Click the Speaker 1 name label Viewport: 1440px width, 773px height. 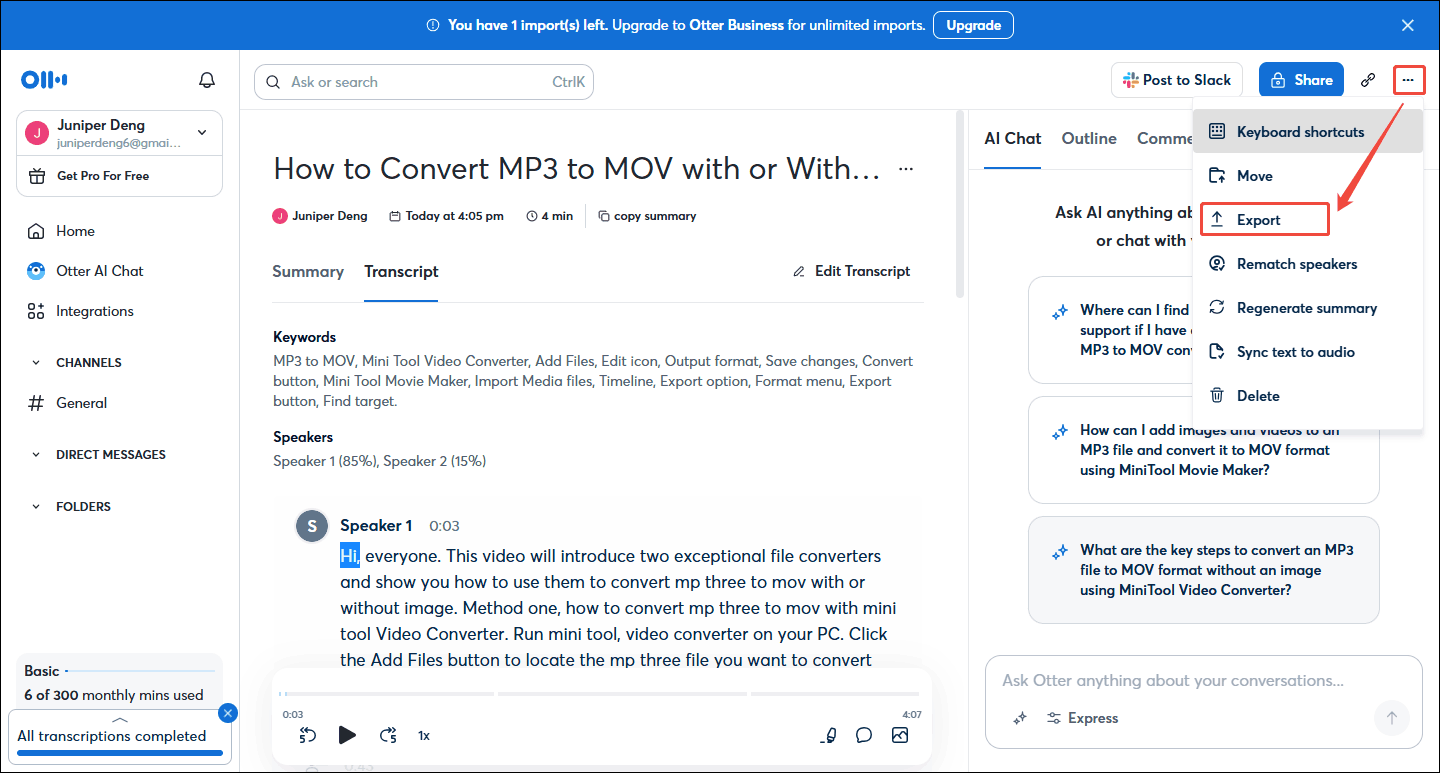pyautogui.click(x=376, y=526)
